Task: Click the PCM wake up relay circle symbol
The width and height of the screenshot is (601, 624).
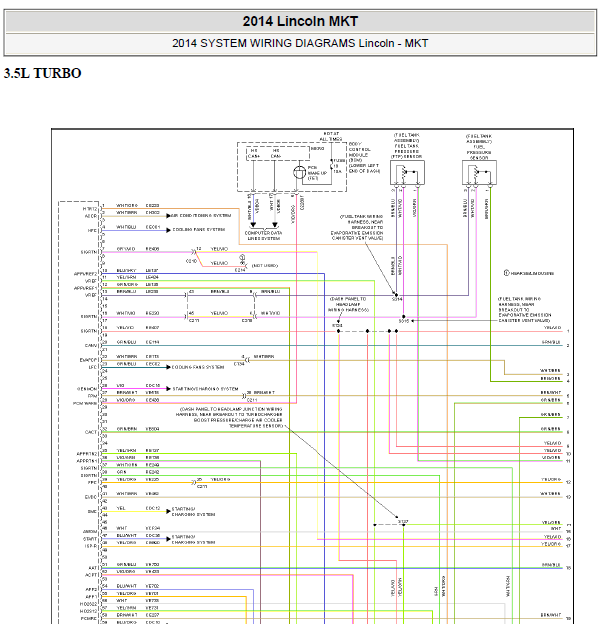Action: (299, 172)
